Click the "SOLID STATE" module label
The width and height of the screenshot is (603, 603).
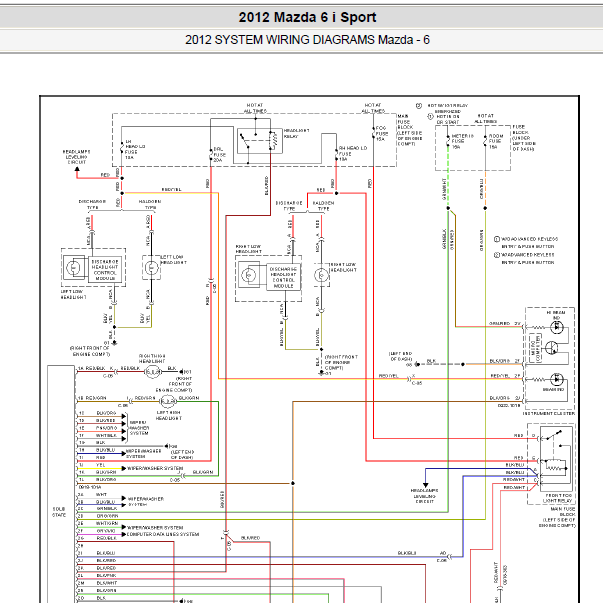click(59, 512)
